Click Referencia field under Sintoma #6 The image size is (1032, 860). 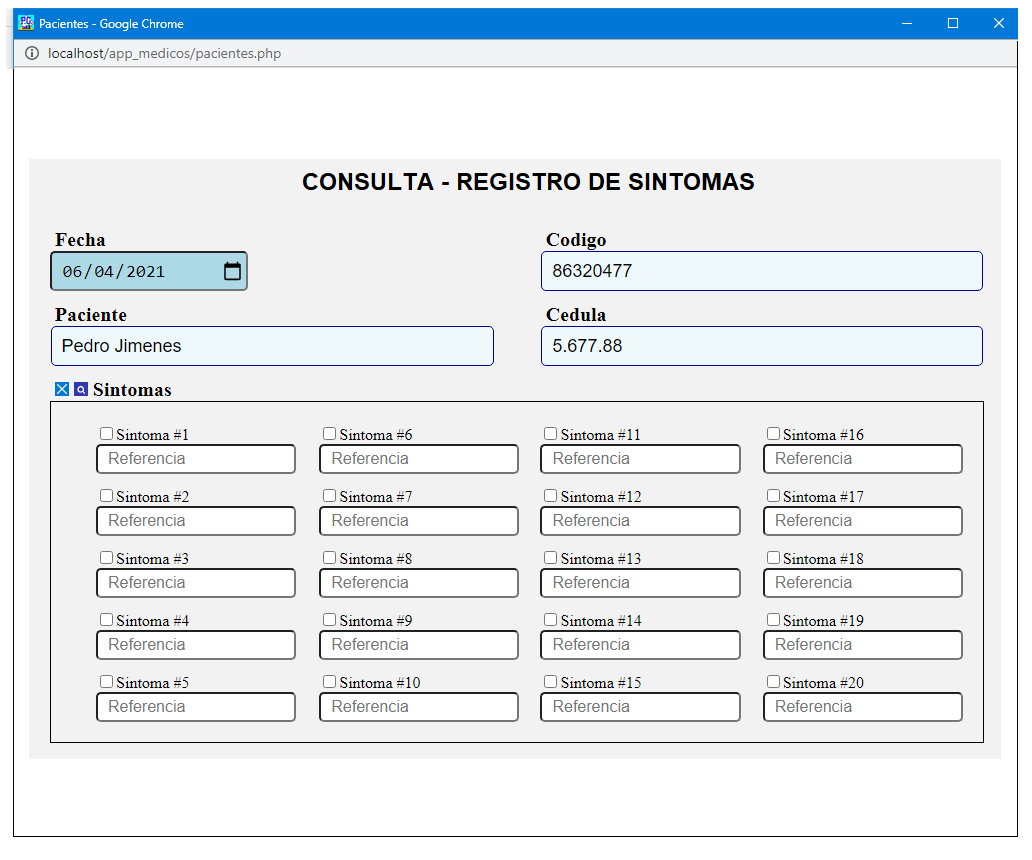(x=419, y=459)
